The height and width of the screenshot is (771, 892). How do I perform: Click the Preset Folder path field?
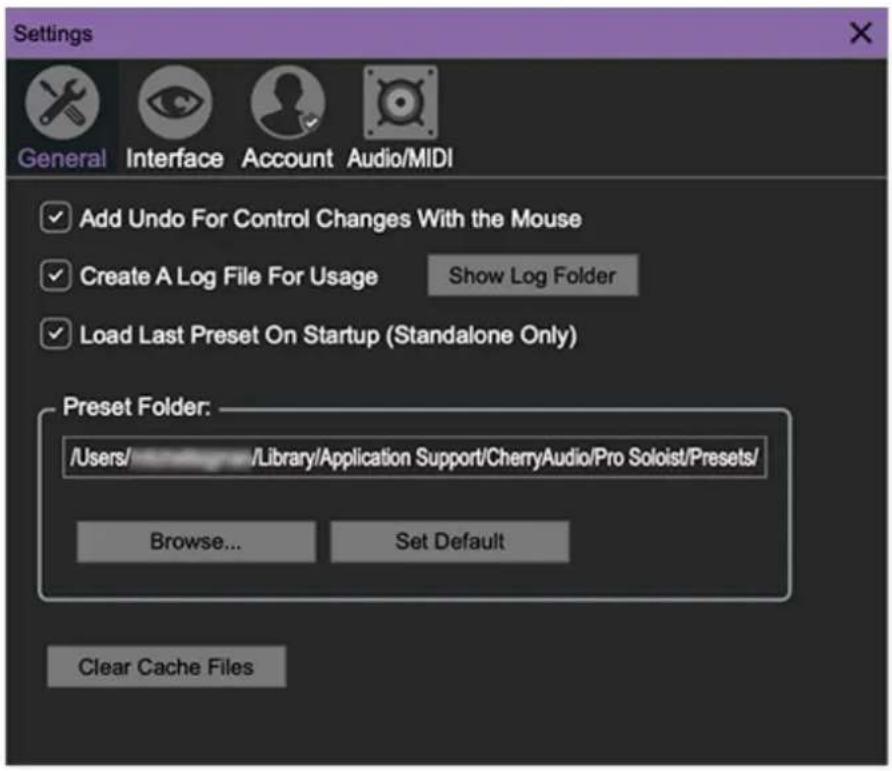pos(415,457)
